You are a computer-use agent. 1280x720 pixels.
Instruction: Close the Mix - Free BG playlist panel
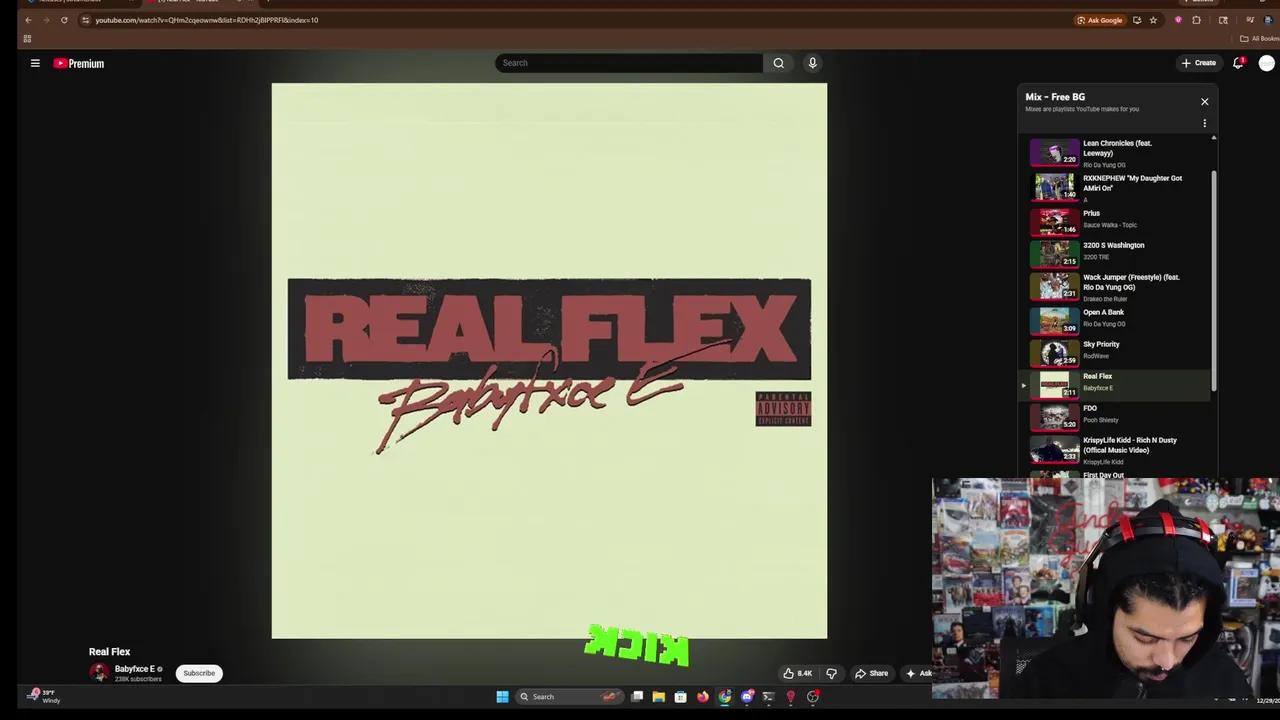(x=1204, y=101)
